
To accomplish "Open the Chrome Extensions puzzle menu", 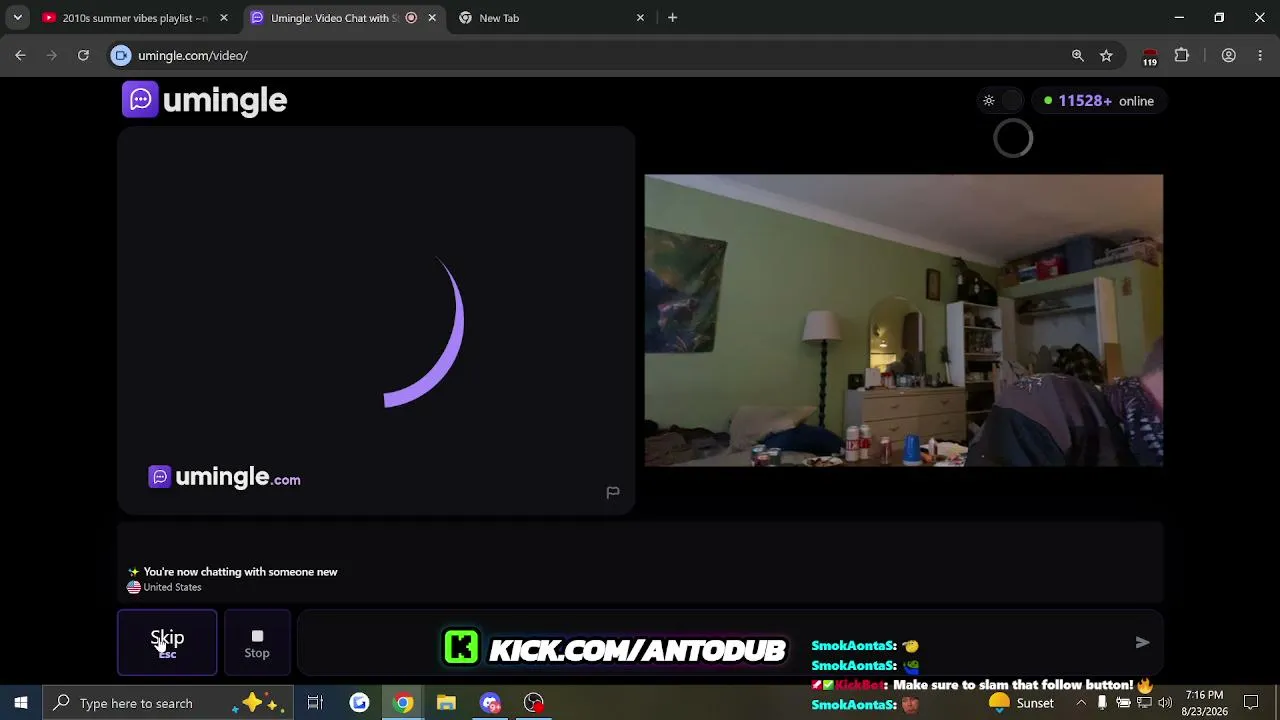I will [x=1182, y=56].
